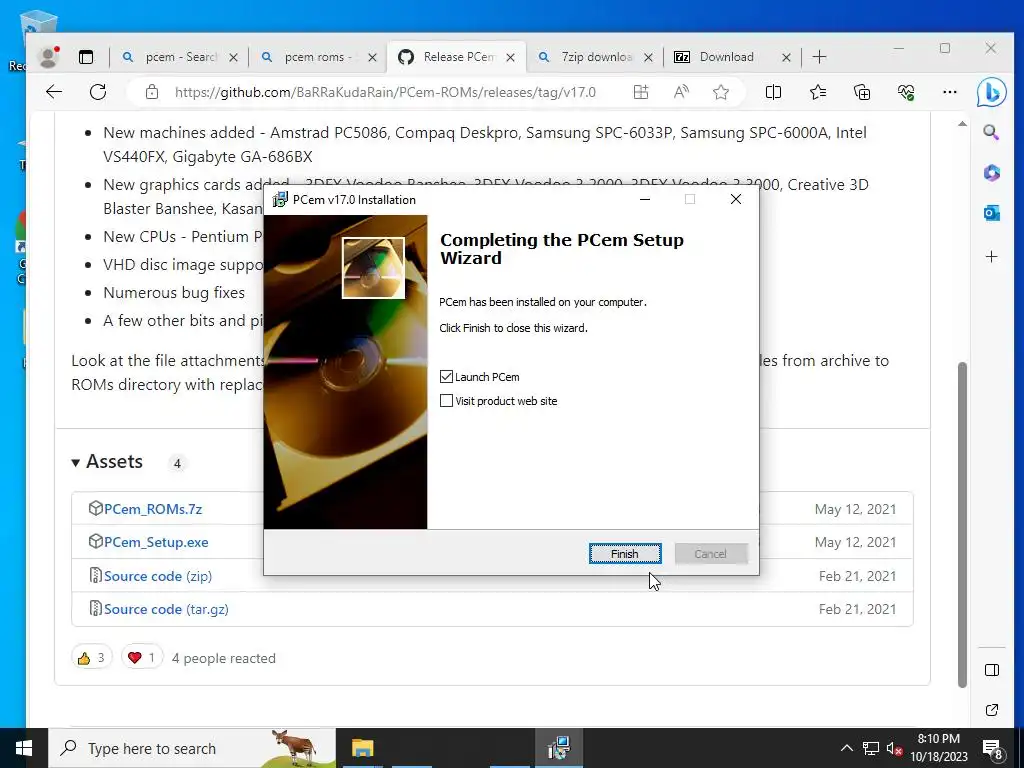Collapse the Assets section
The image size is (1024, 768).
tap(107, 462)
